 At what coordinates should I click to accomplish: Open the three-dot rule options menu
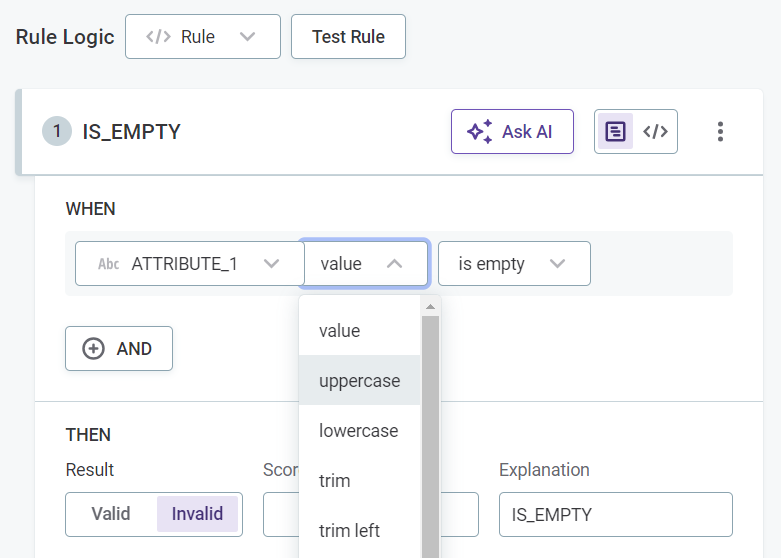click(720, 132)
